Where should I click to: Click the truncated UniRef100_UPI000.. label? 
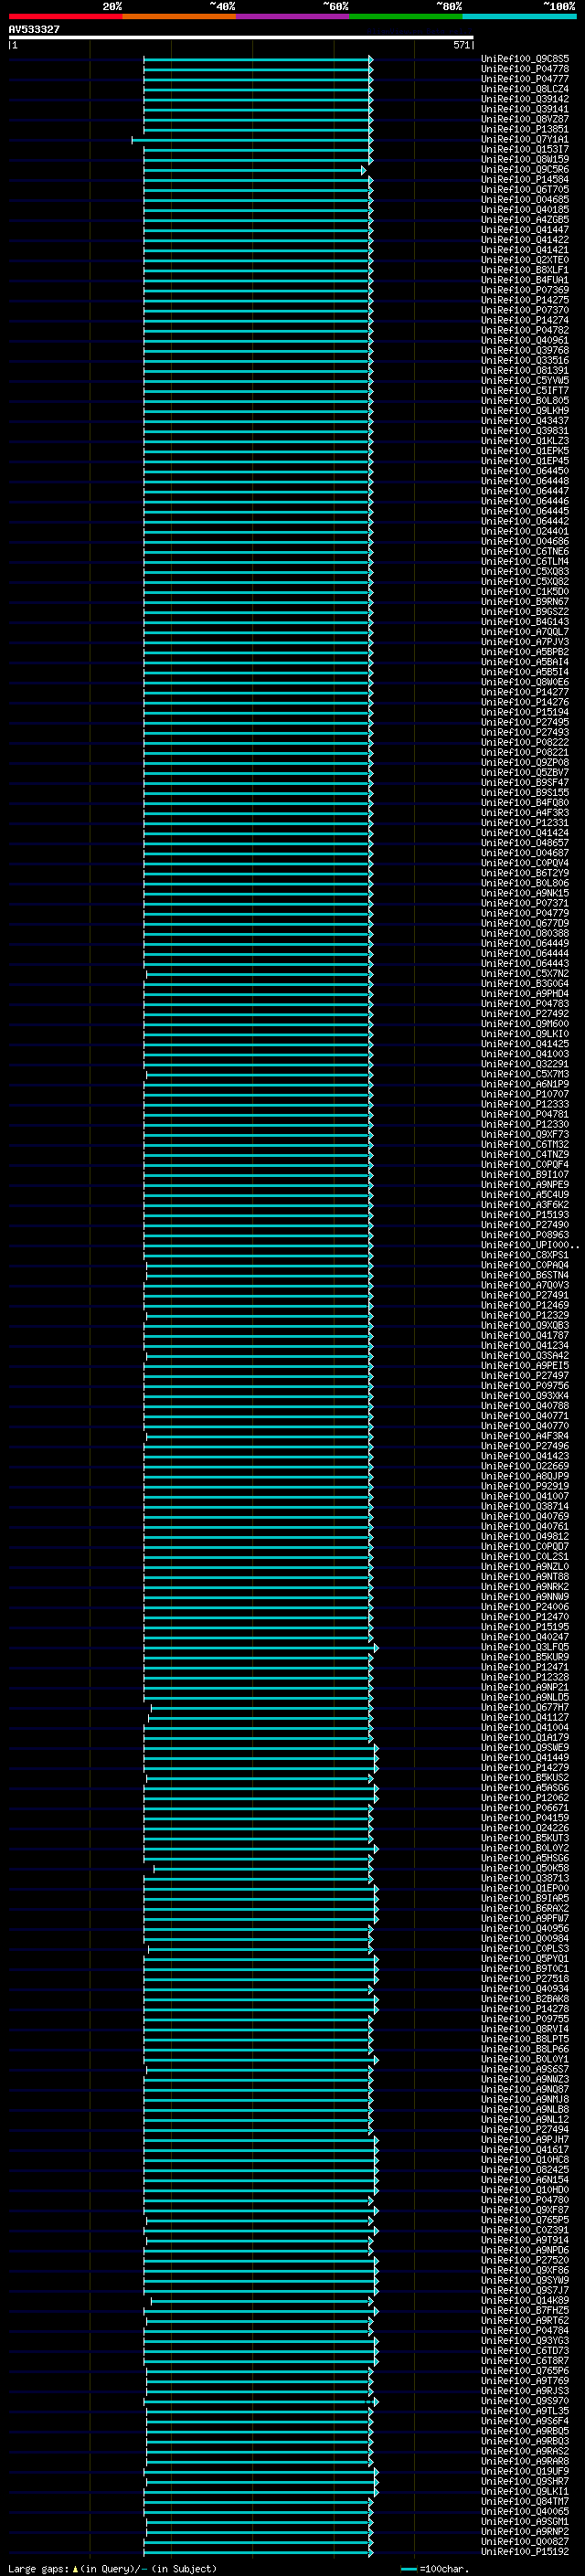tap(530, 1245)
